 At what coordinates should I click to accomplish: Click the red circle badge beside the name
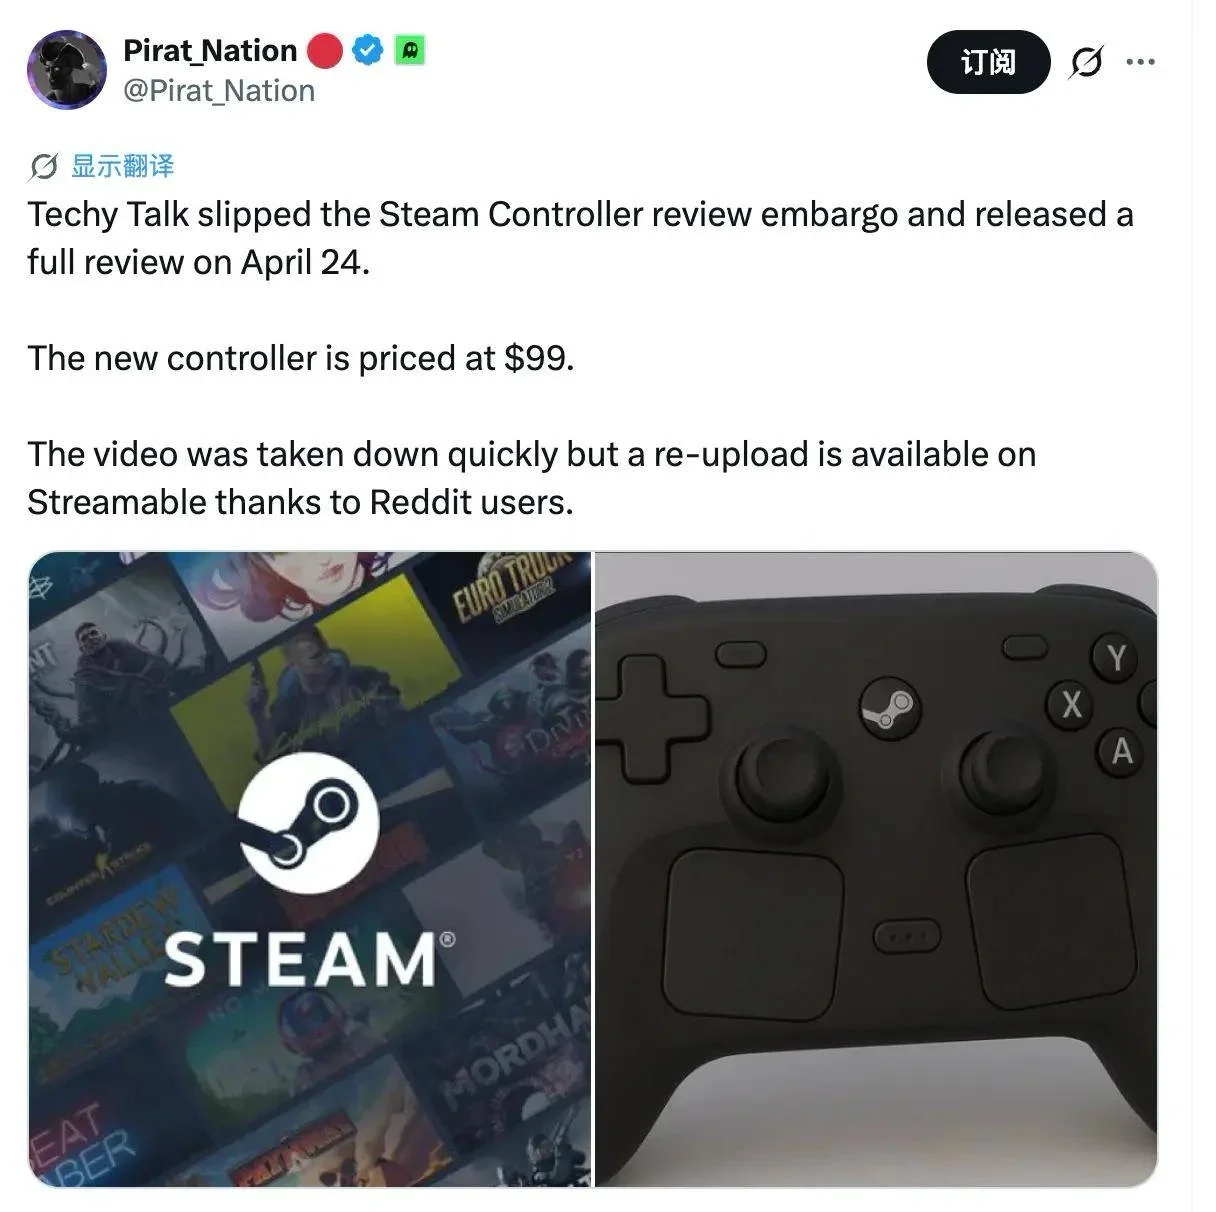point(325,50)
